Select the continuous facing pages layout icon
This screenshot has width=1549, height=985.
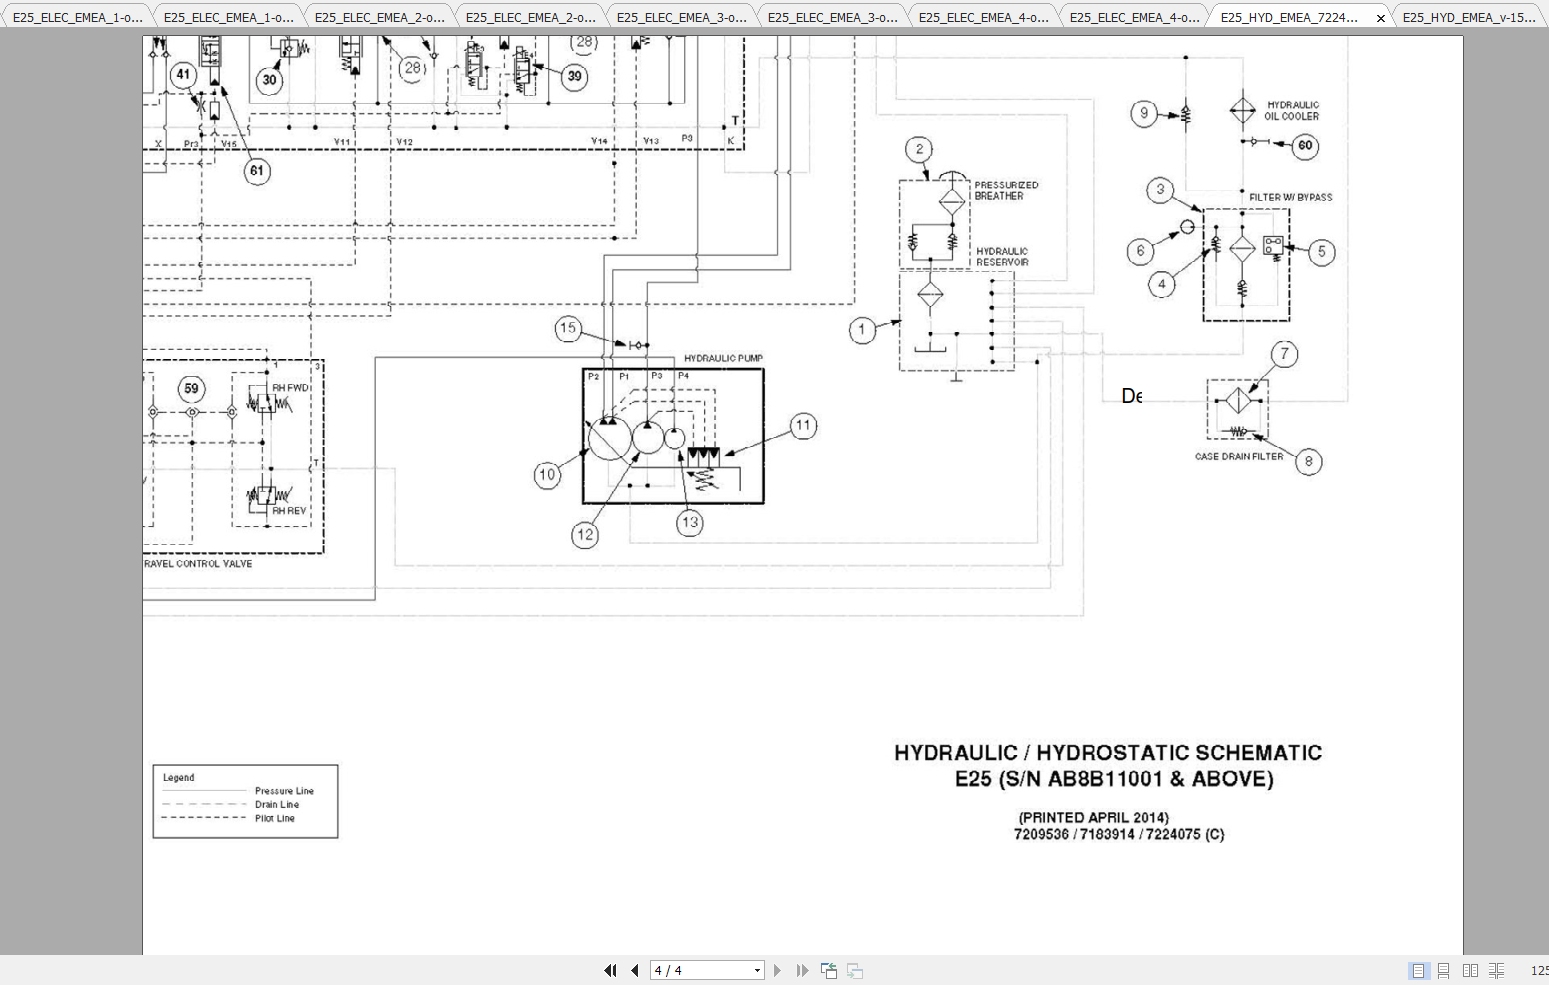click(x=1496, y=970)
